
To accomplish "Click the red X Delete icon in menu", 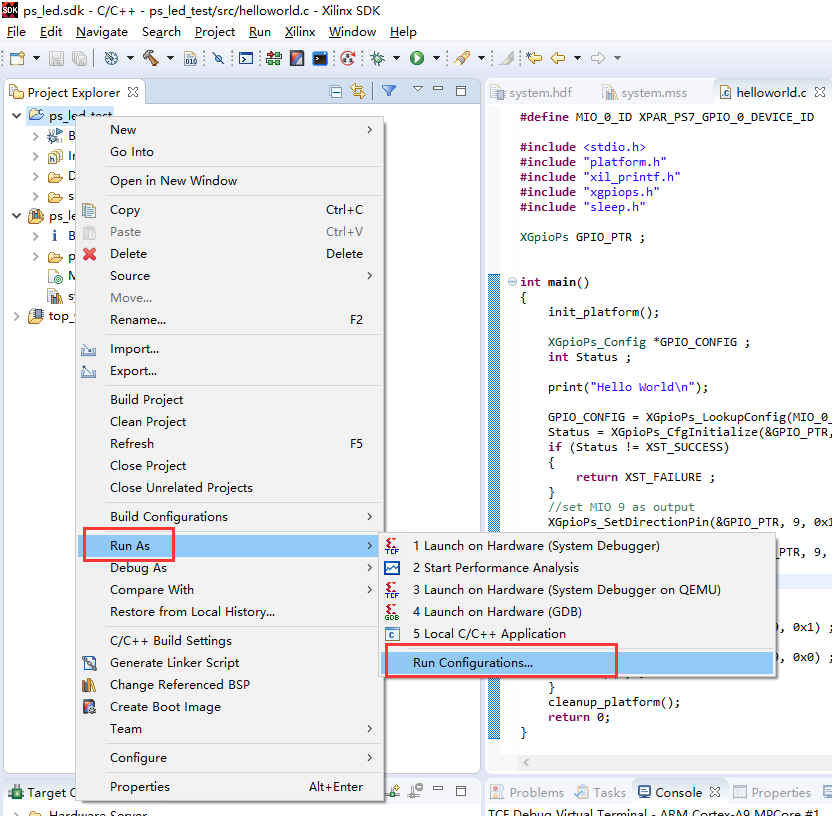I will coord(90,254).
